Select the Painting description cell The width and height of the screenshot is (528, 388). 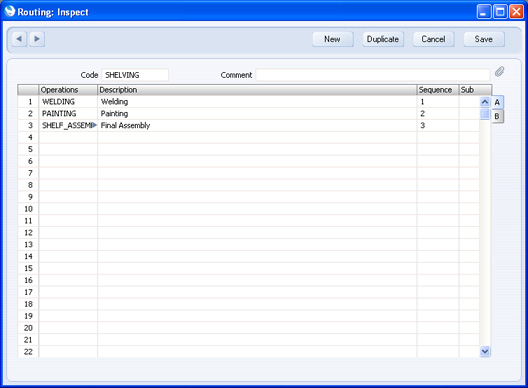(x=257, y=114)
